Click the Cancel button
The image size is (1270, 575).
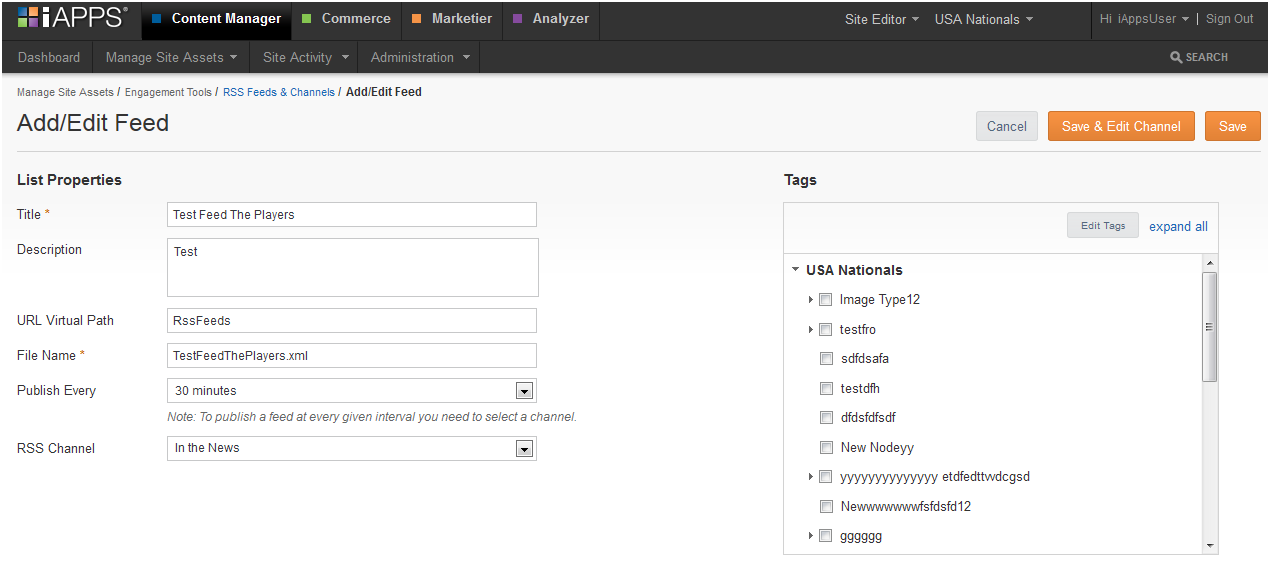click(1006, 126)
